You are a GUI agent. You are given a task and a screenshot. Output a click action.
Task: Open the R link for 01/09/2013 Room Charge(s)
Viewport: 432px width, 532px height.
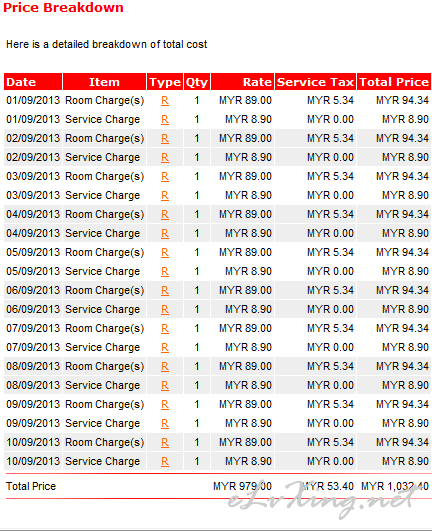(x=165, y=101)
